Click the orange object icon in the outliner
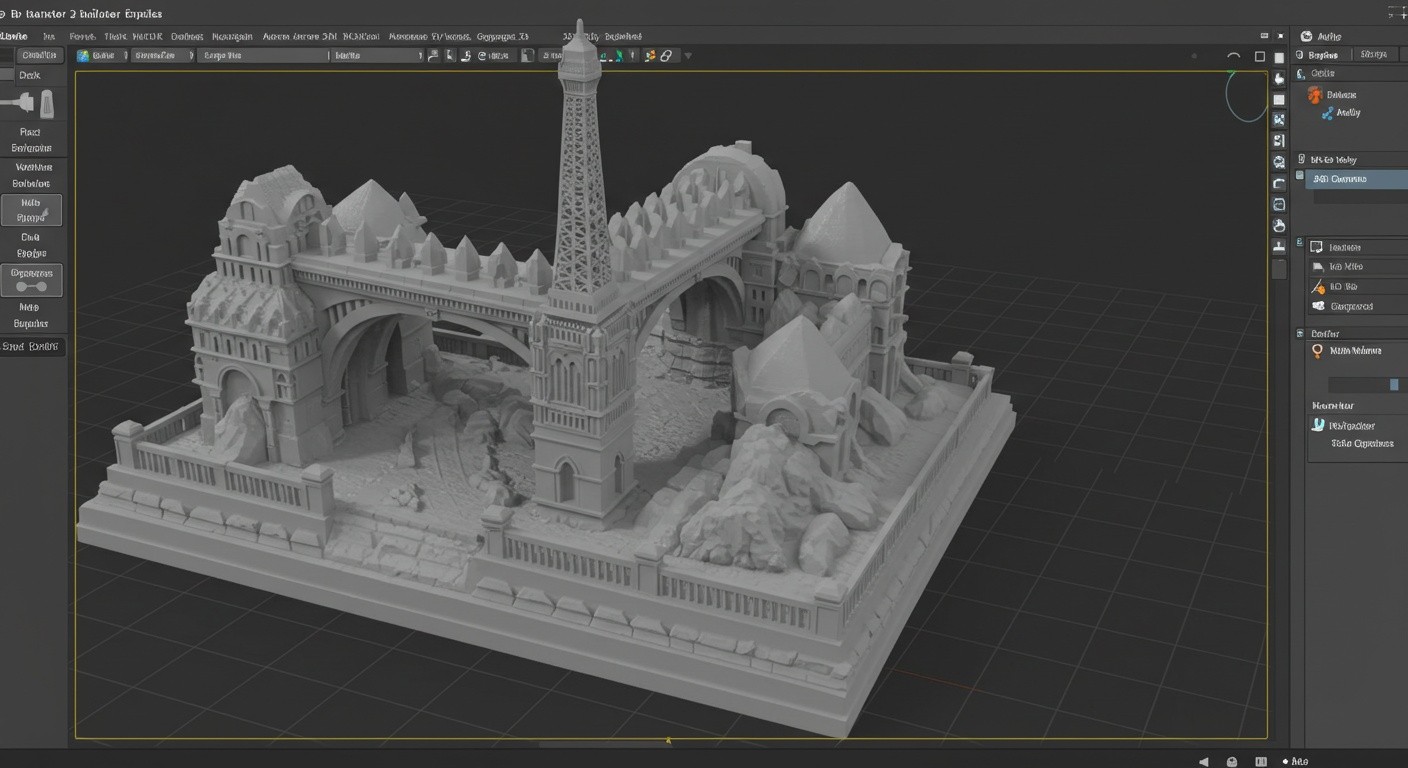The width and height of the screenshot is (1408, 768). click(1315, 95)
